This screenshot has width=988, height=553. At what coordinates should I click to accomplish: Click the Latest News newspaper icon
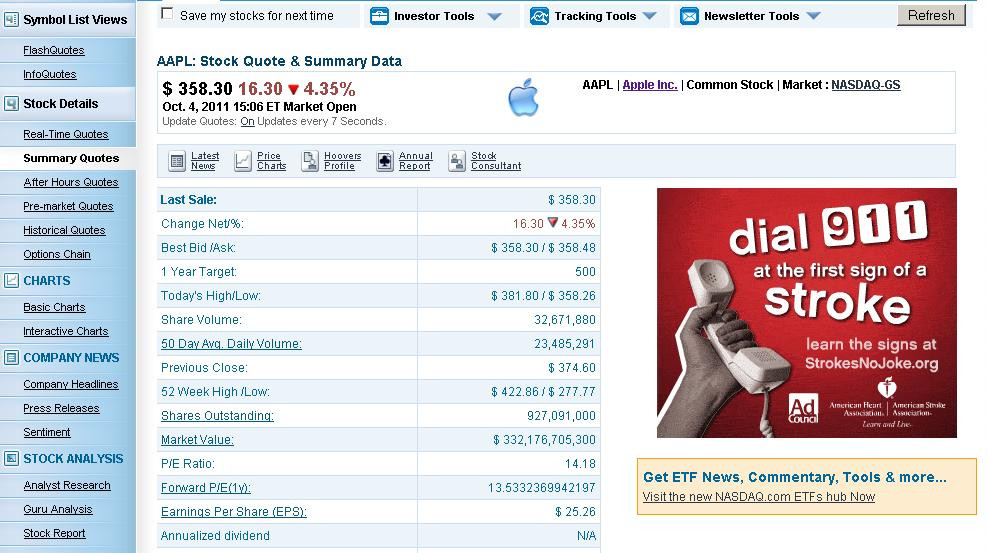[177, 161]
